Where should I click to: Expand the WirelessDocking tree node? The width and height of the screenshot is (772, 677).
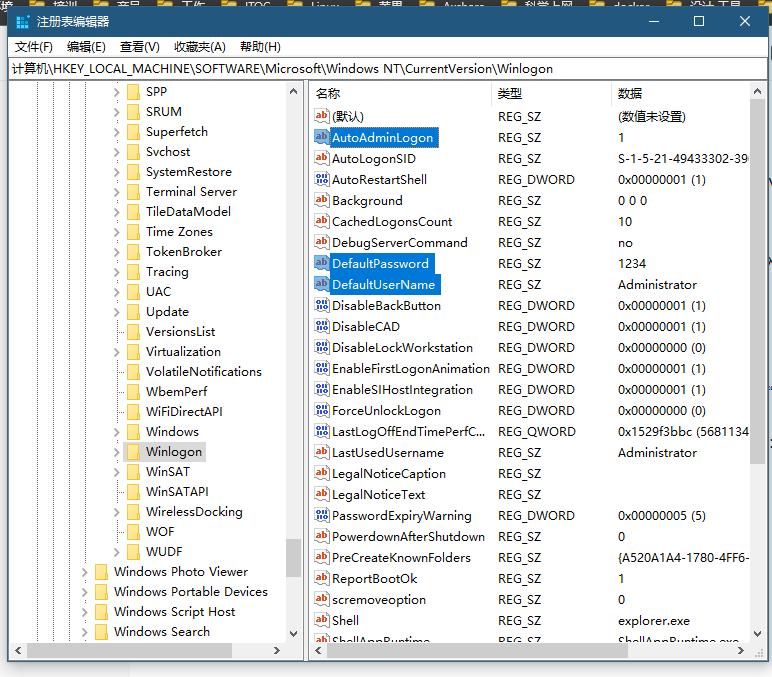click(117, 512)
